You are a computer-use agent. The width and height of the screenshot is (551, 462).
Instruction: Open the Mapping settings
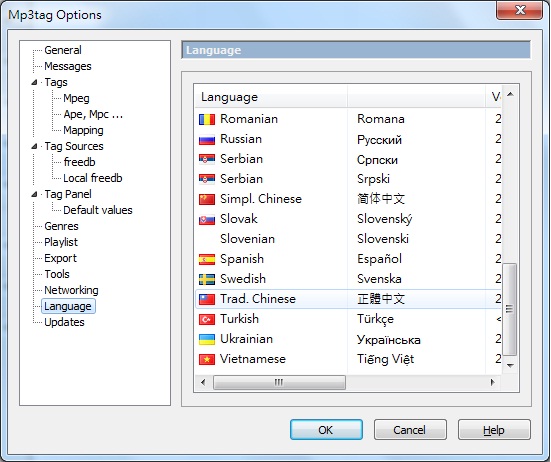pos(83,130)
